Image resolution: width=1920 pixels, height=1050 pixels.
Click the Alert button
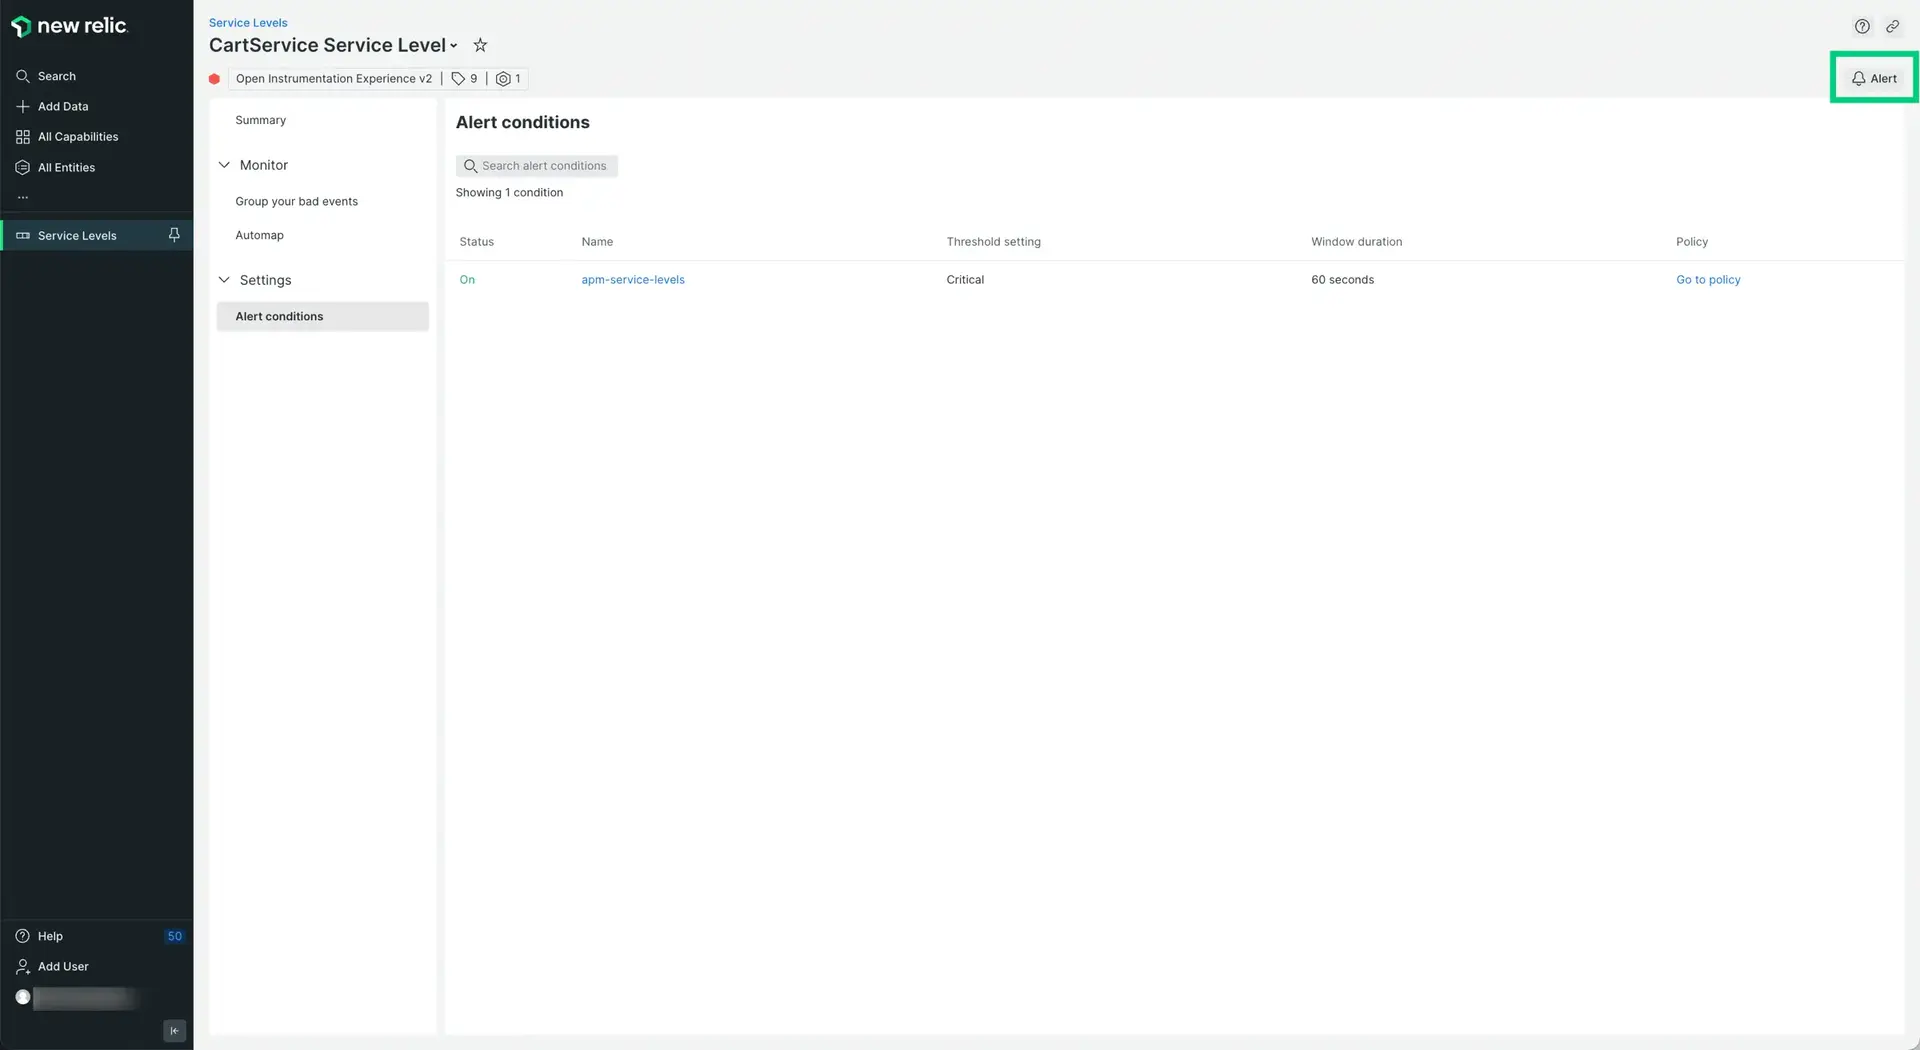pos(1873,78)
